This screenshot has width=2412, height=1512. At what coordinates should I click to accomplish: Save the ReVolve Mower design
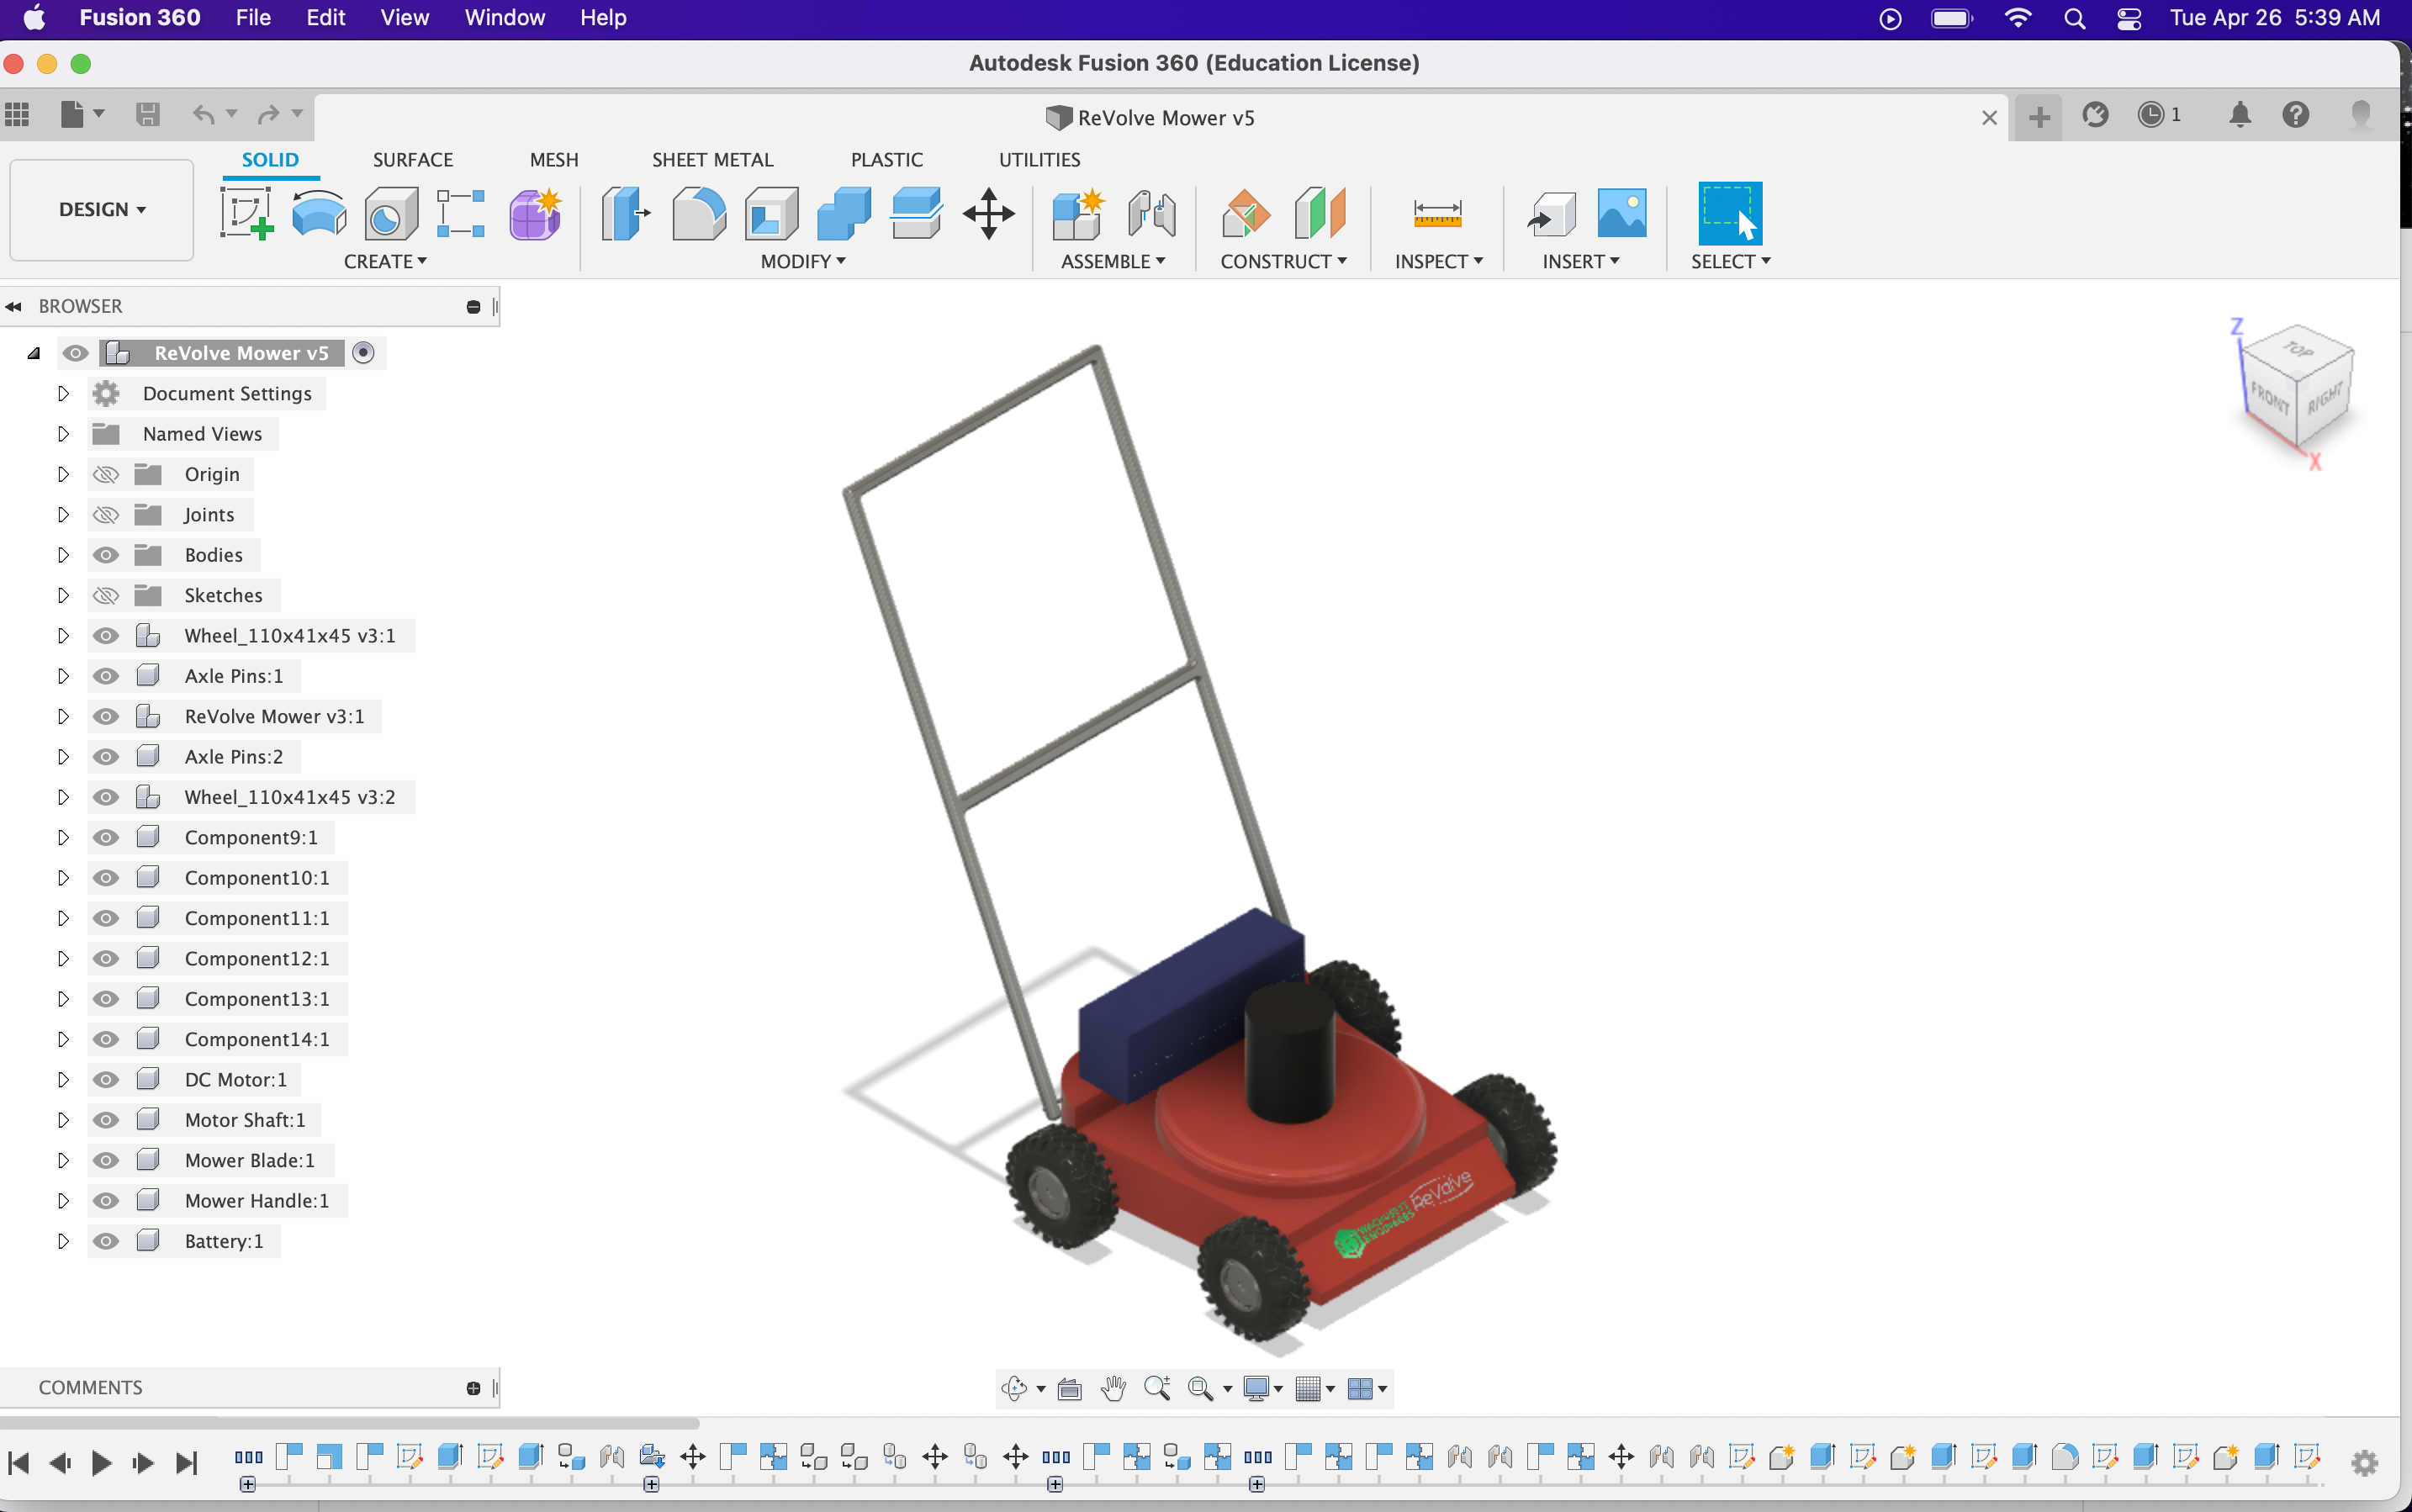point(146,114)
